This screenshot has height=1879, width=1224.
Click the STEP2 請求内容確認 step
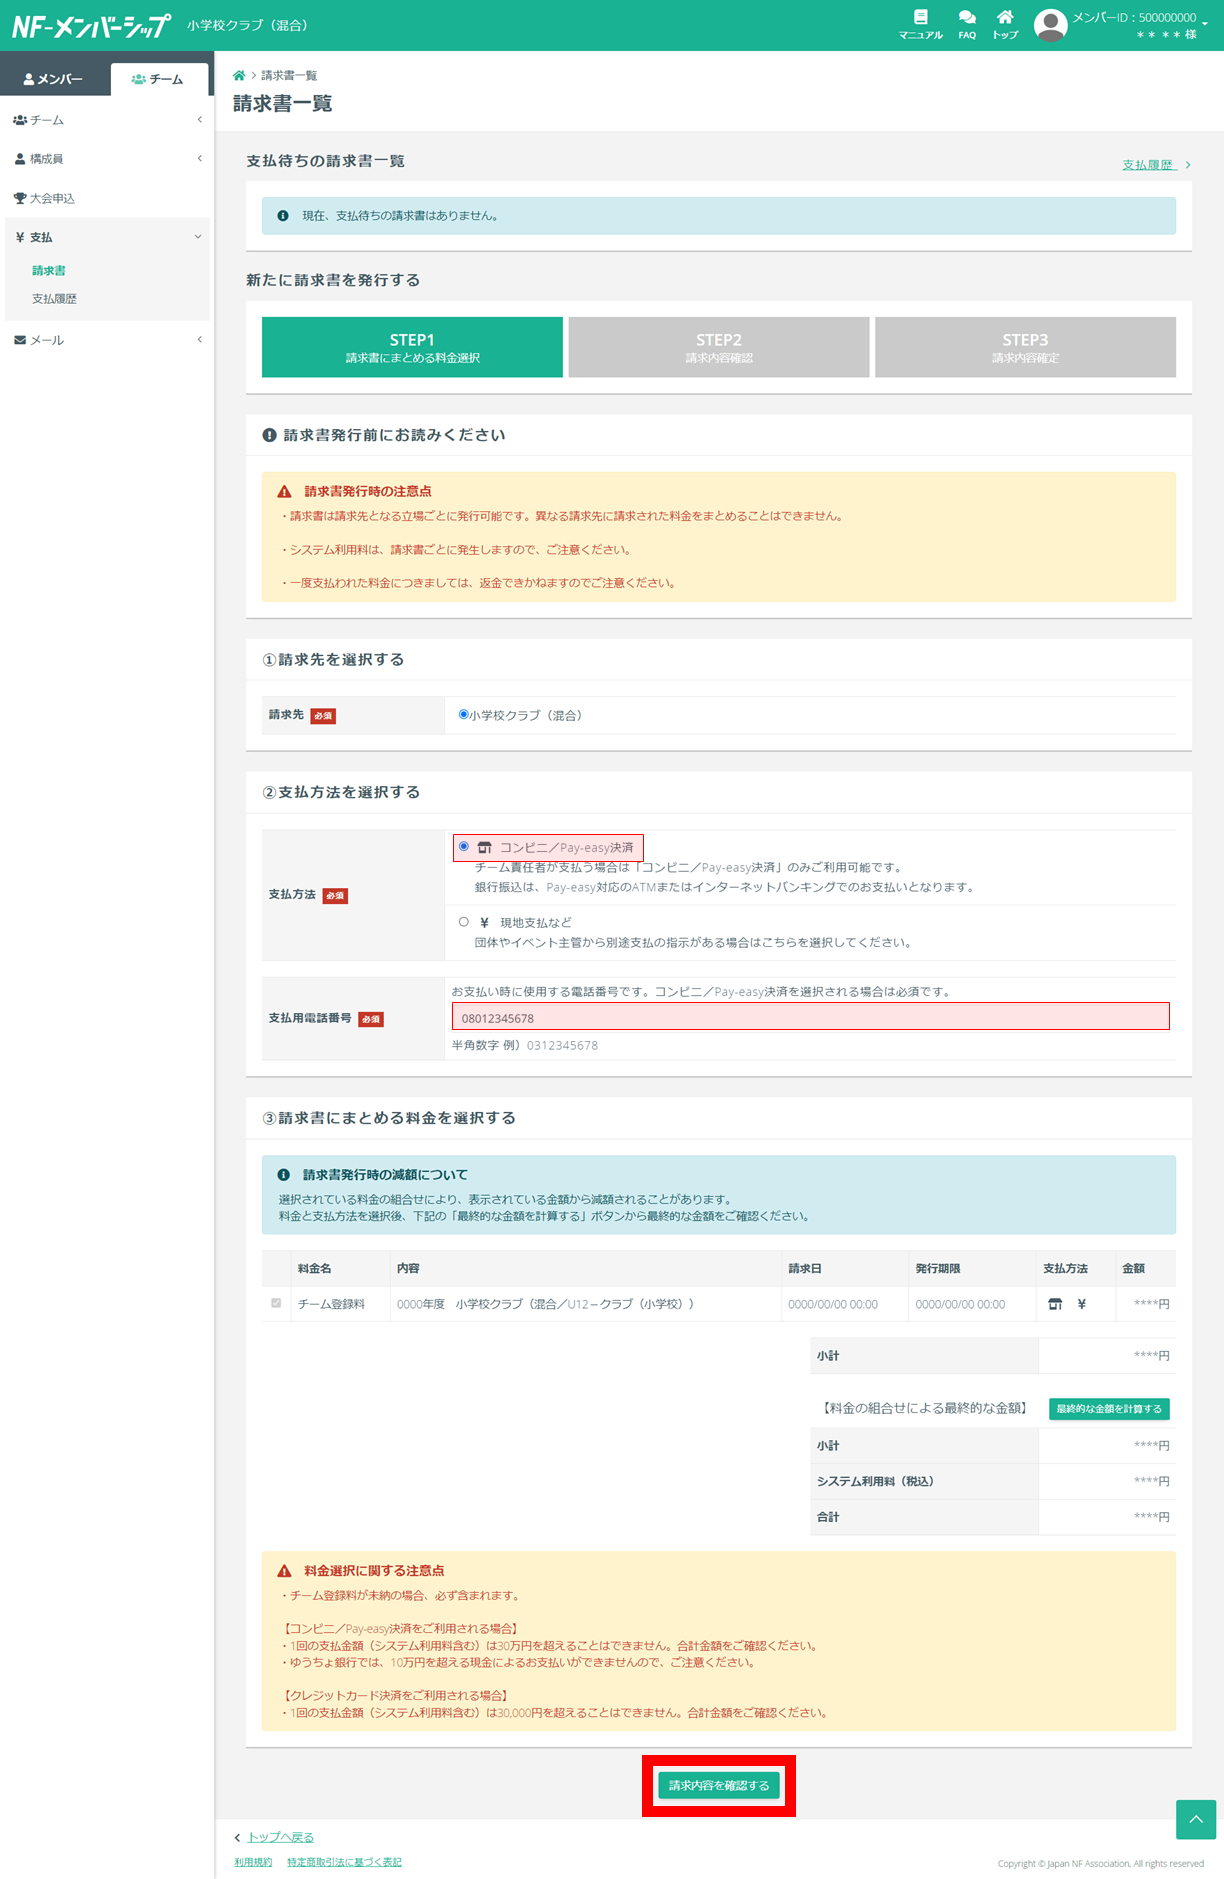pos(719,347)
